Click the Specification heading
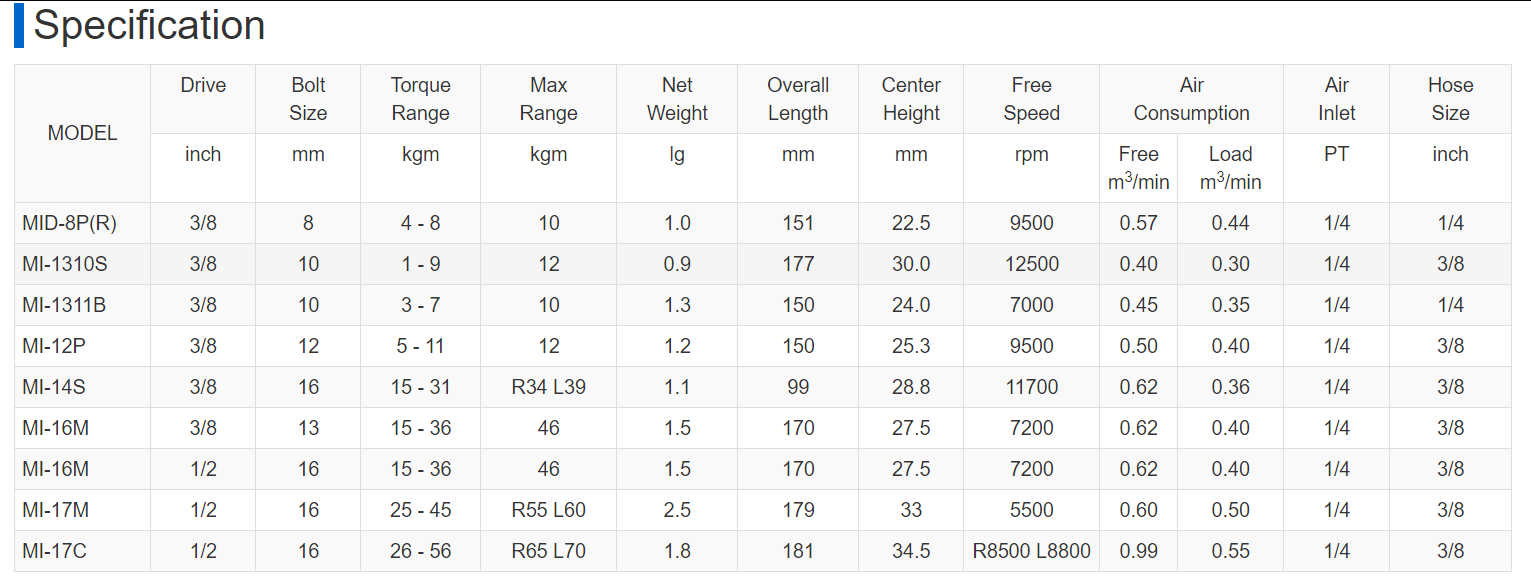 tap(149, 26)
